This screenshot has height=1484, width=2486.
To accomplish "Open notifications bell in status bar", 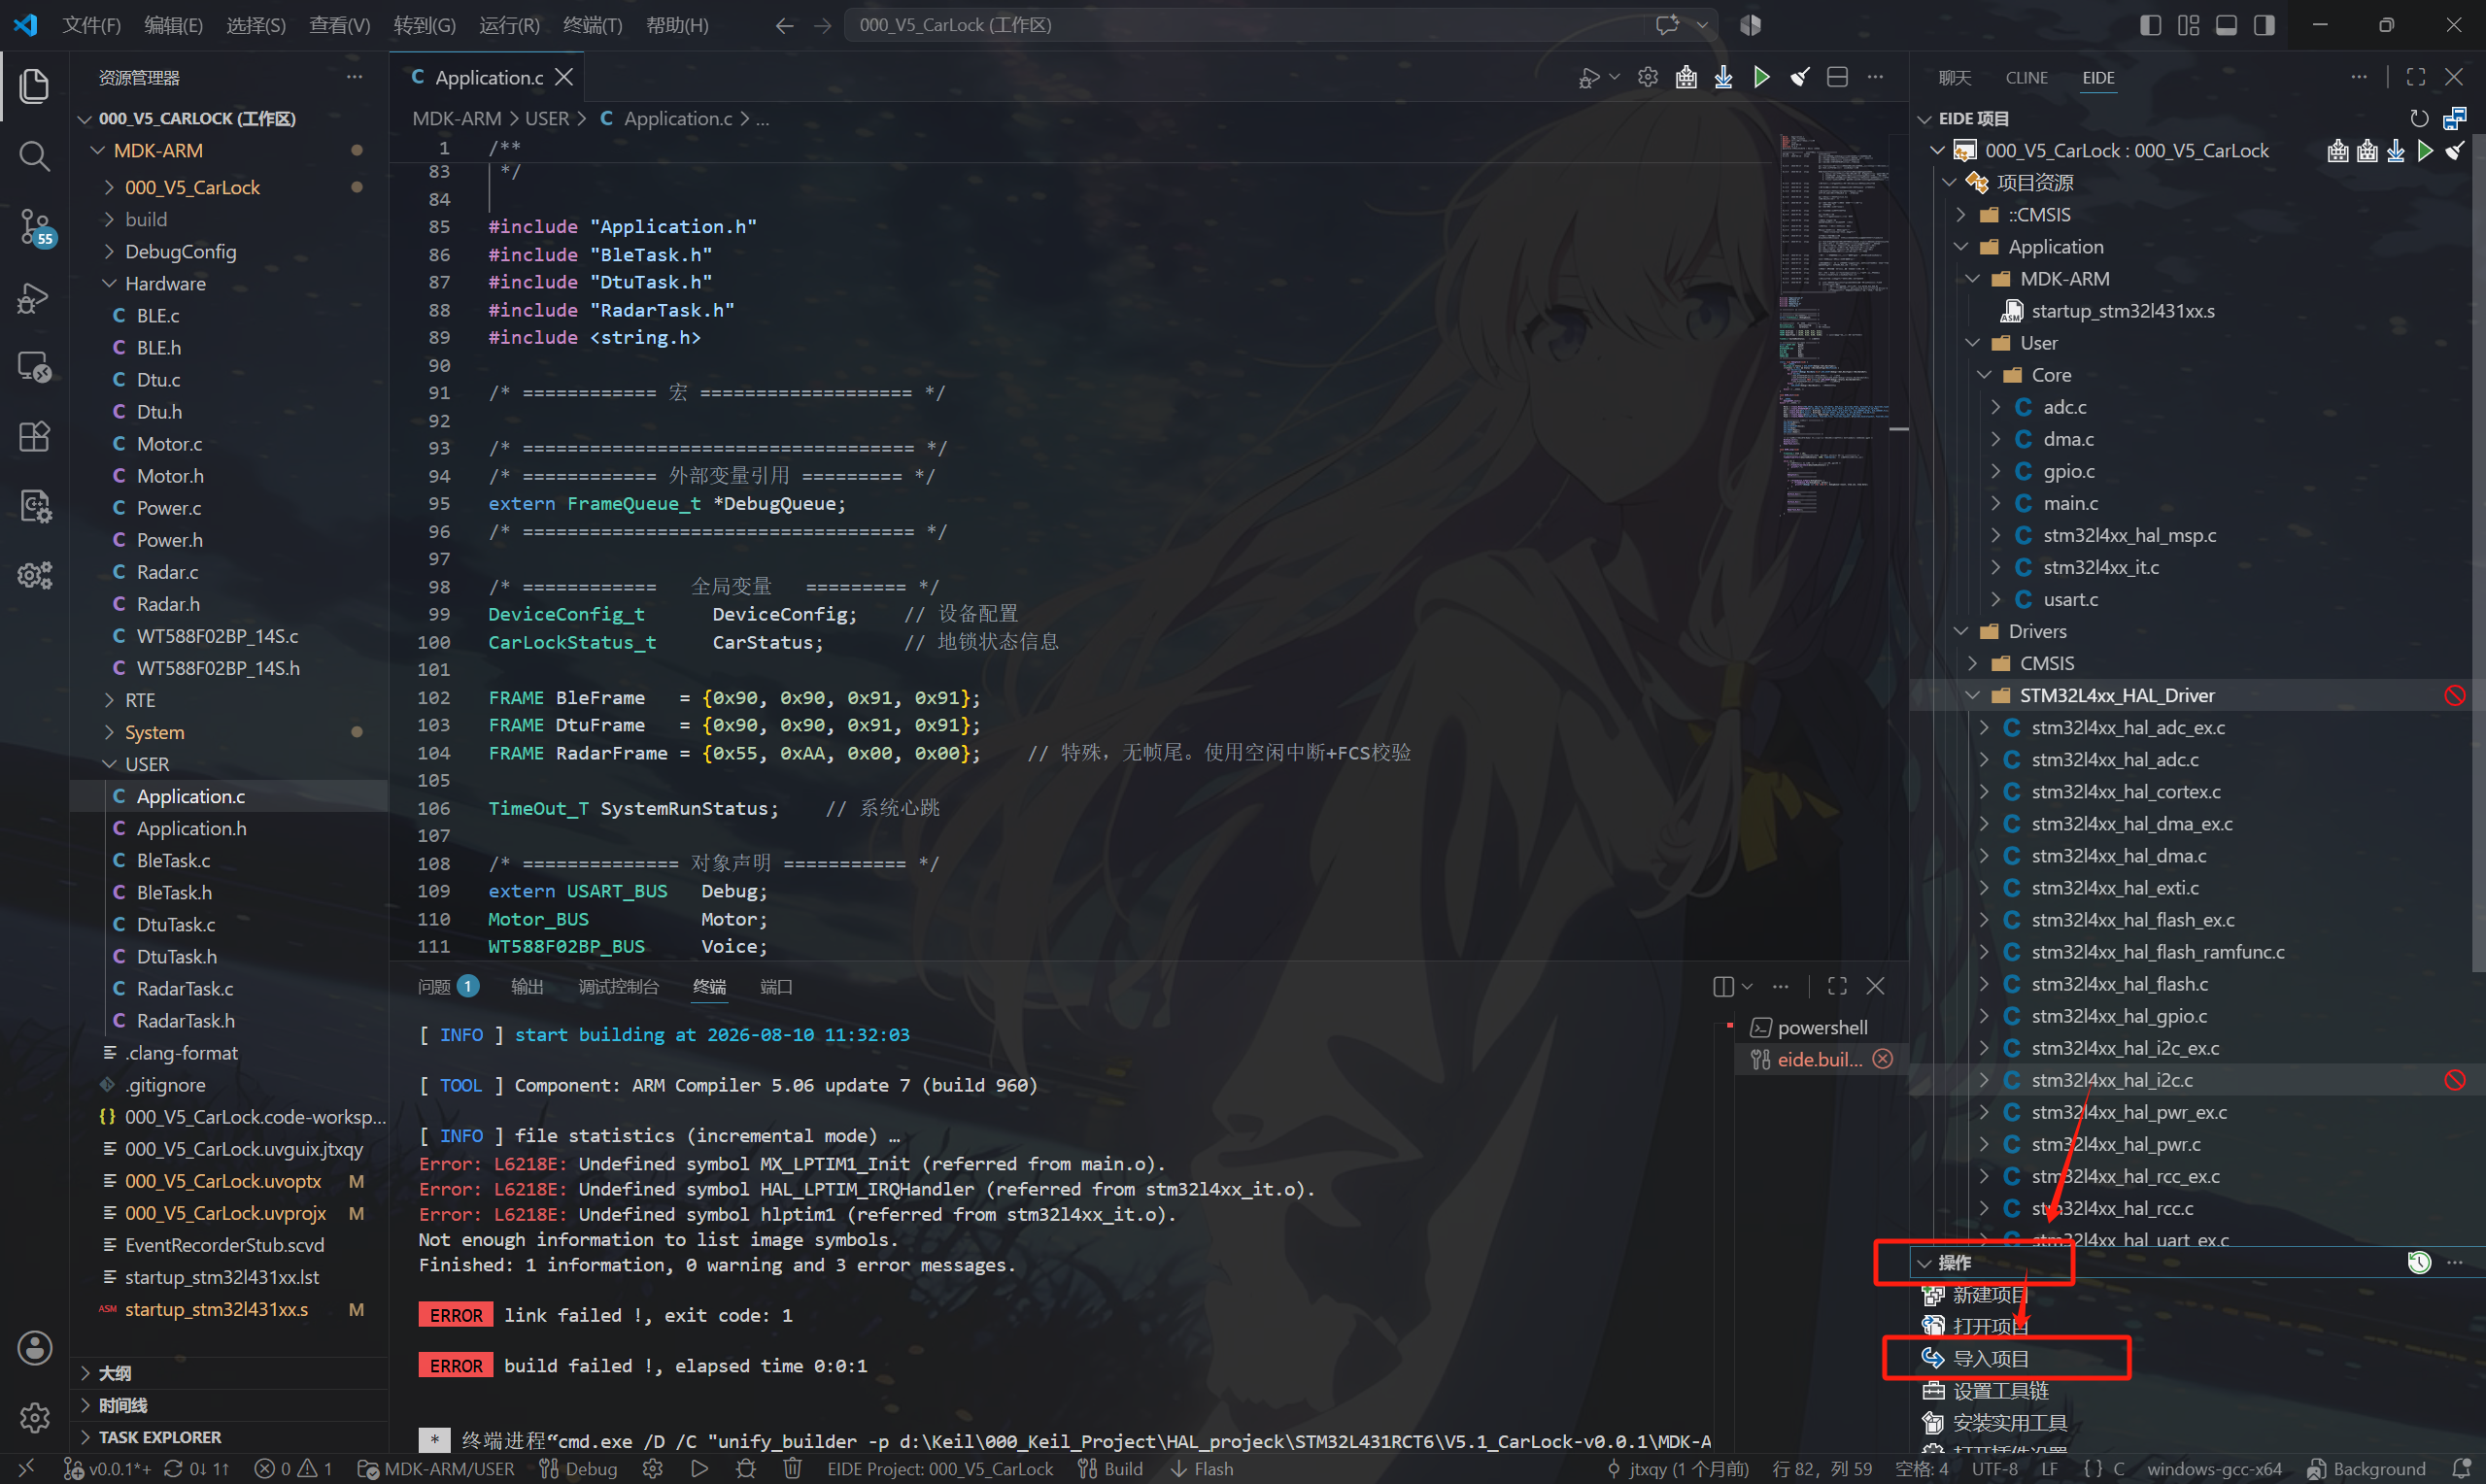I will (2463, 1468).
